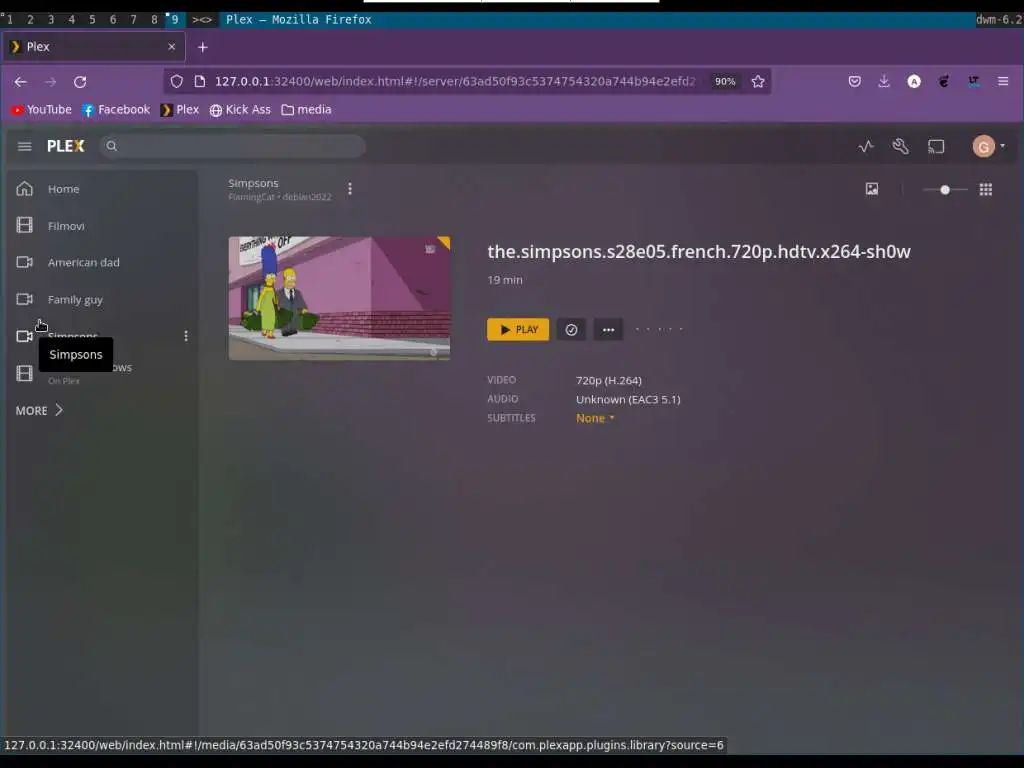Viewport: 1024px width, 768px height.
Task: Switch to dwm workspace tag 5
Action: (92, 20)
